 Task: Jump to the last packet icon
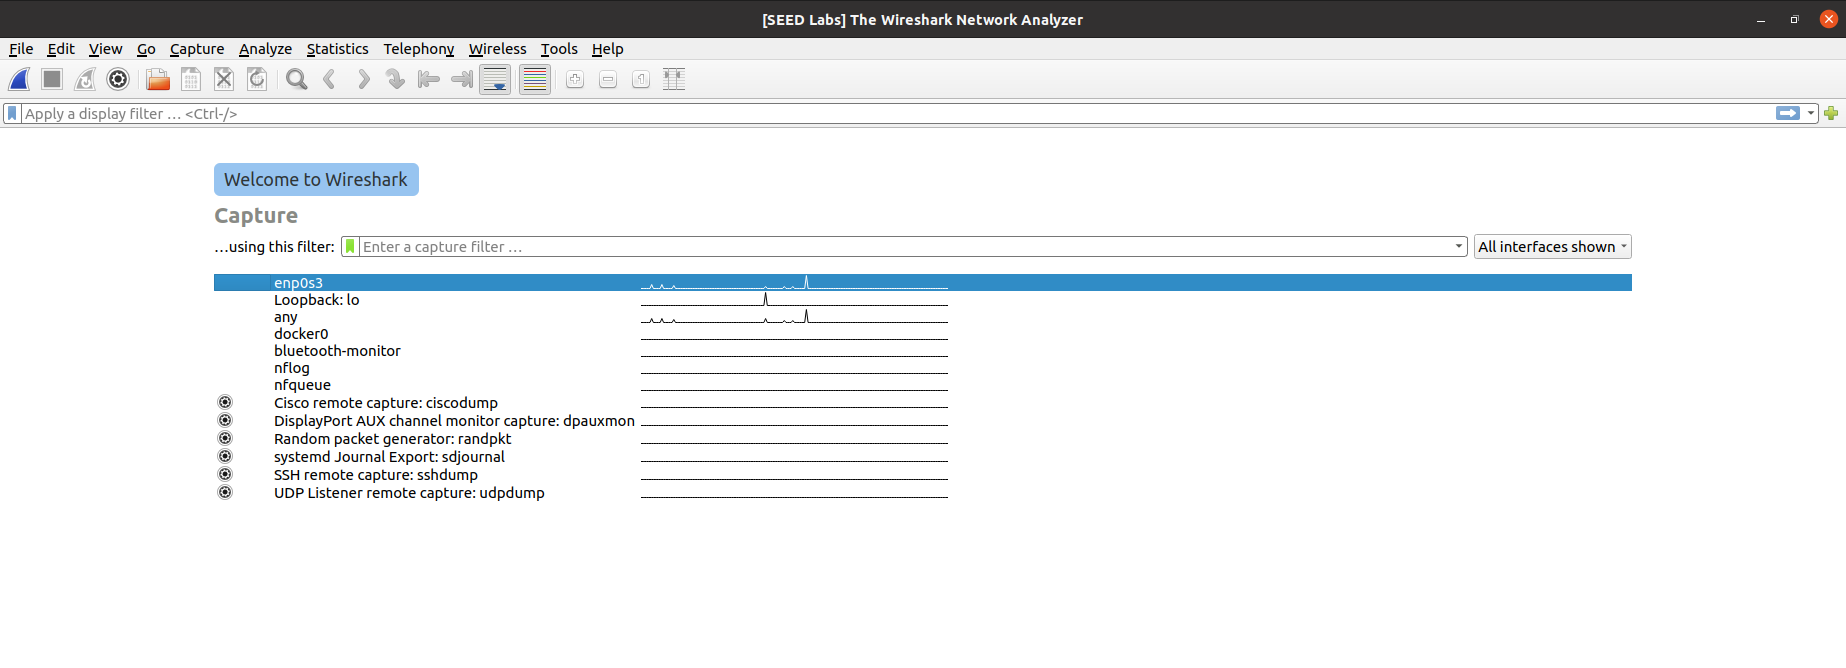pyautogui.click(x=461, y=79)
